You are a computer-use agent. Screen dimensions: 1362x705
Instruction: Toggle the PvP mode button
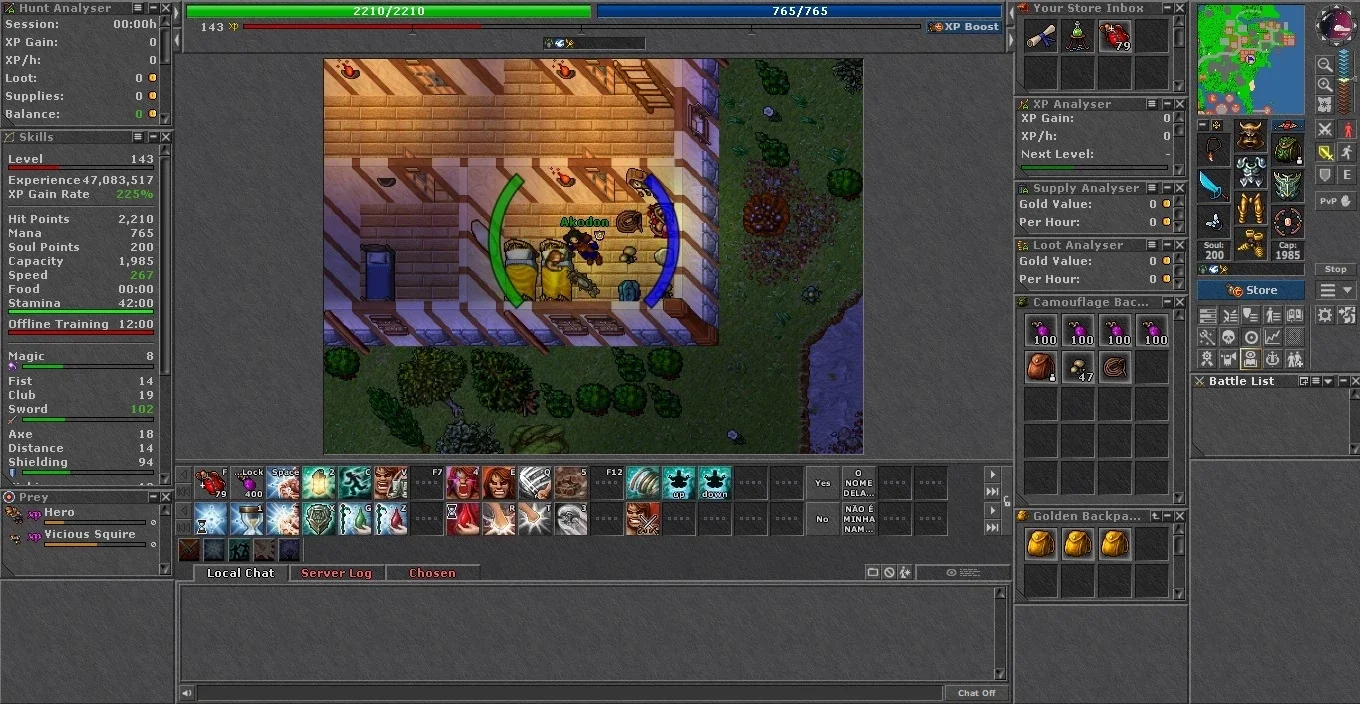pos(1333,201)
